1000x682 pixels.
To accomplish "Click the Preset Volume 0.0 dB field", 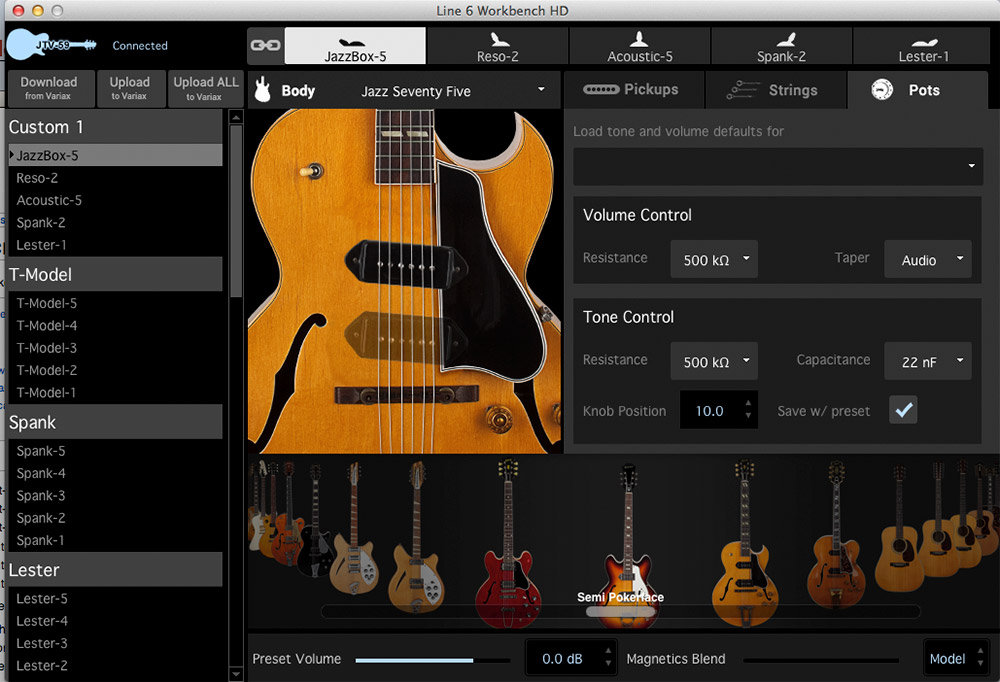I will [x=562, y=658].
